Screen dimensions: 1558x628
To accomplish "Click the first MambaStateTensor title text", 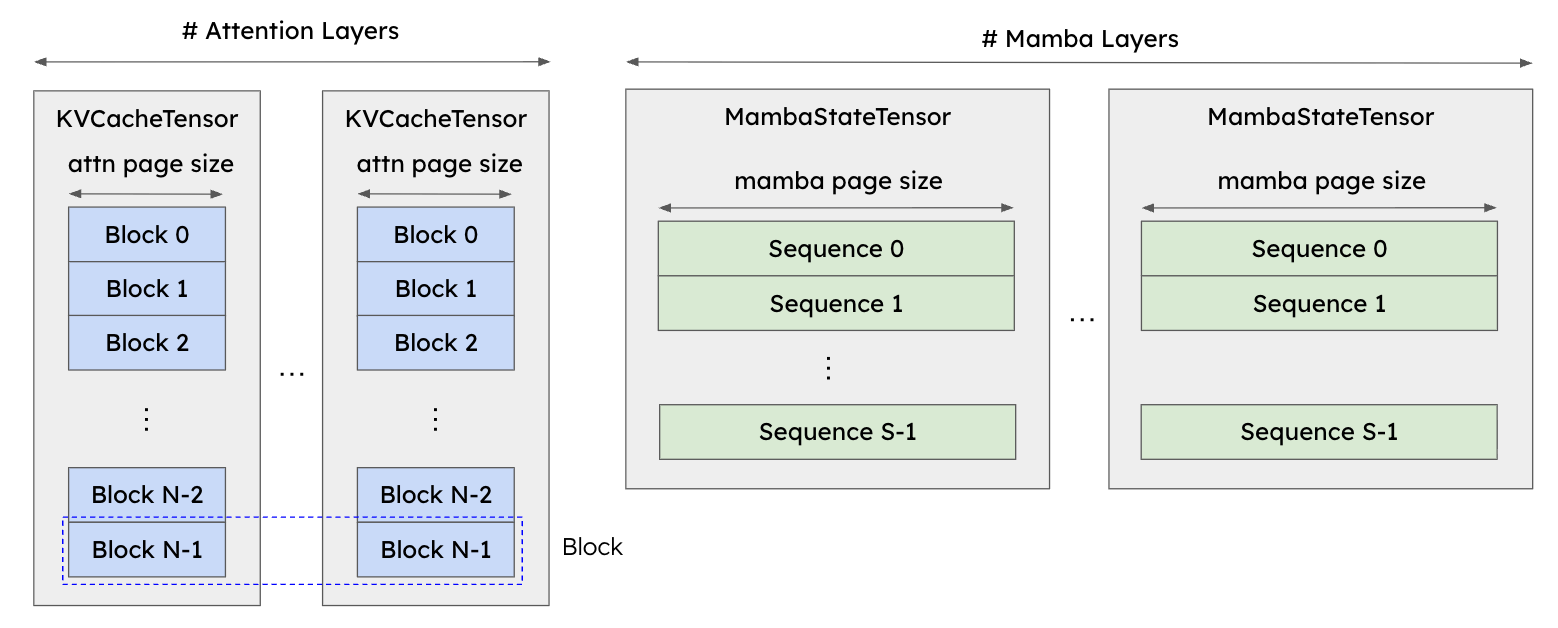I will point(837,117).
